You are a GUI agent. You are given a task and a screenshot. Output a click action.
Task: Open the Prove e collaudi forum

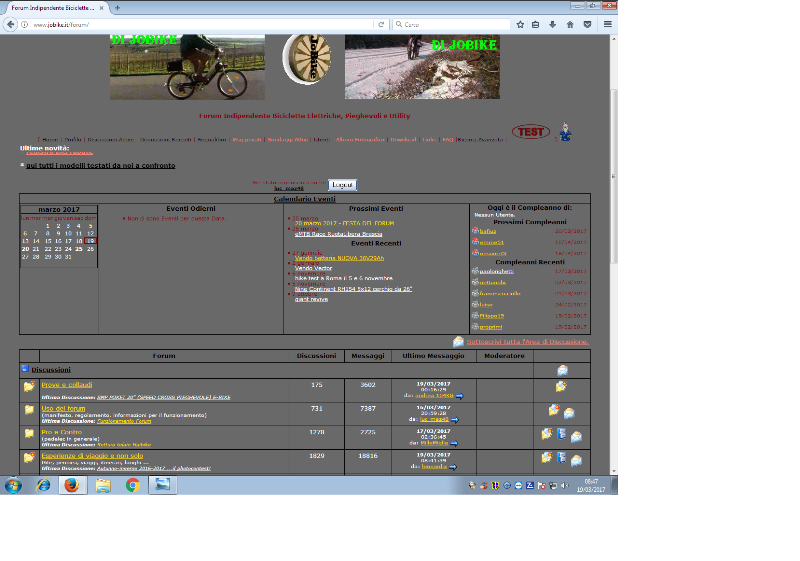(67, 385)
